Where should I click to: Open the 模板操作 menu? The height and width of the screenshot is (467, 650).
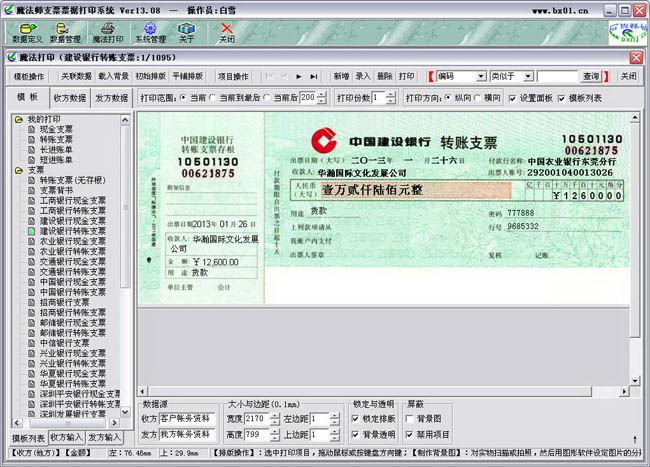(29, 76)
